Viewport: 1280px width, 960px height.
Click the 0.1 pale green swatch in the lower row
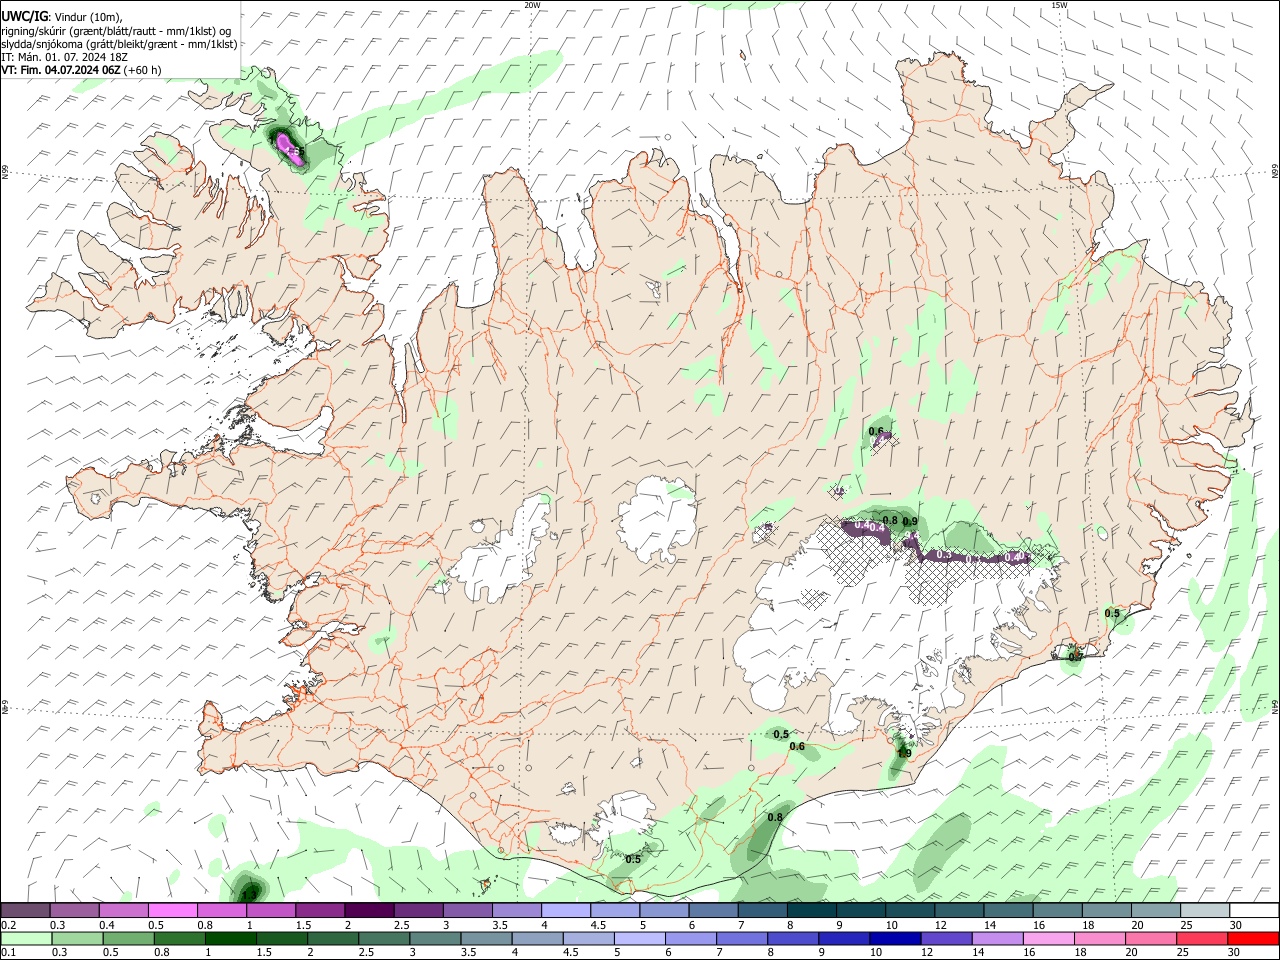tap(27, 938)
